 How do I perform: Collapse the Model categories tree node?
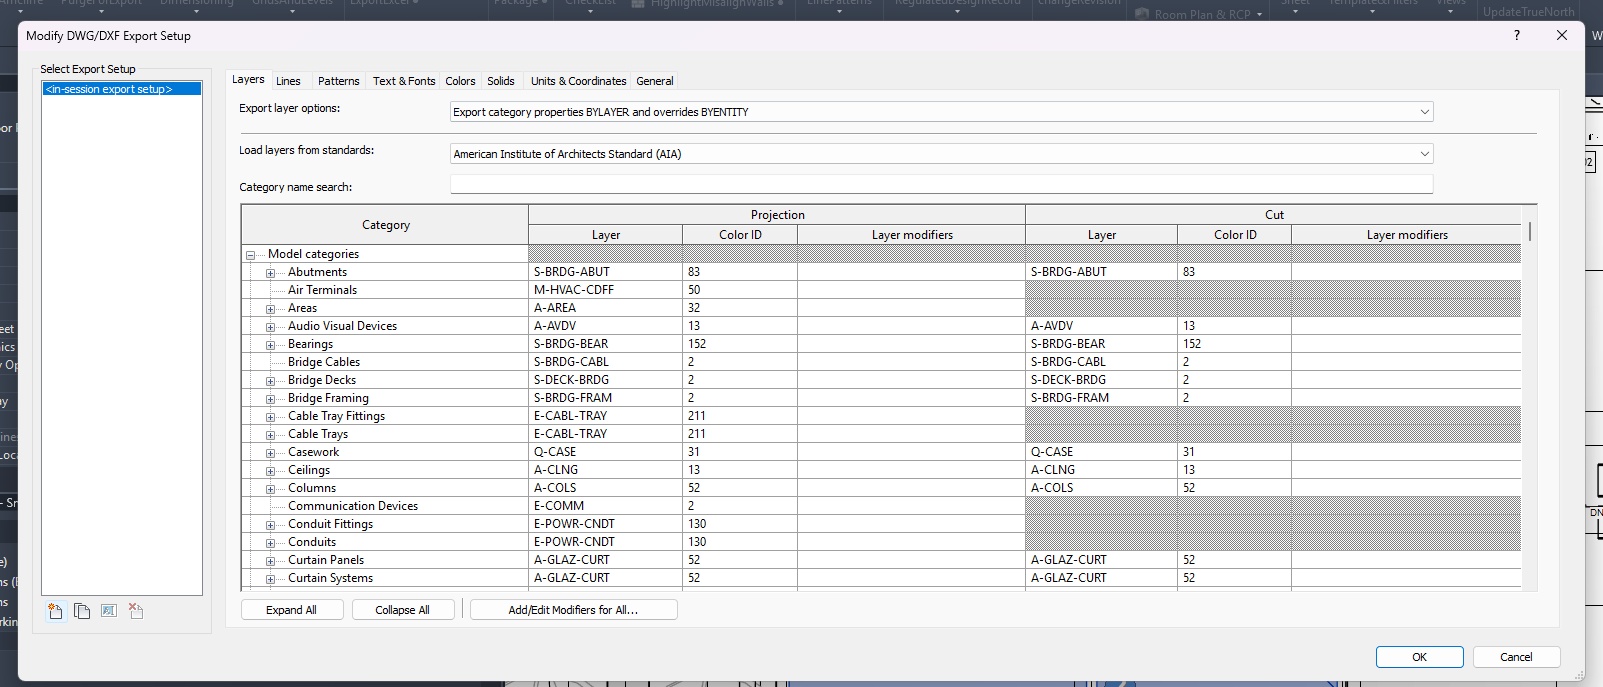[x=250, y=255]
